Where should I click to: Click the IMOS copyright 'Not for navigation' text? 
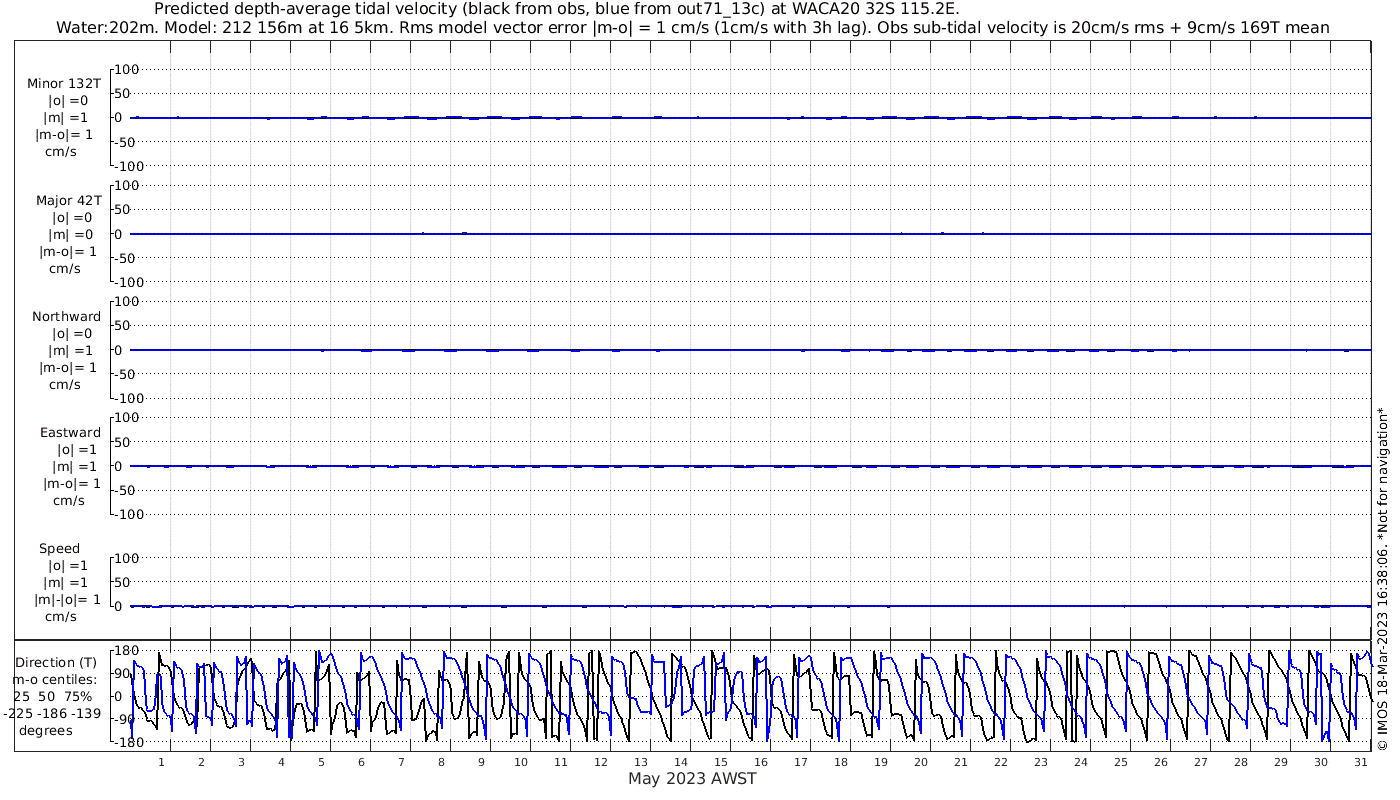coord(1383,578)
